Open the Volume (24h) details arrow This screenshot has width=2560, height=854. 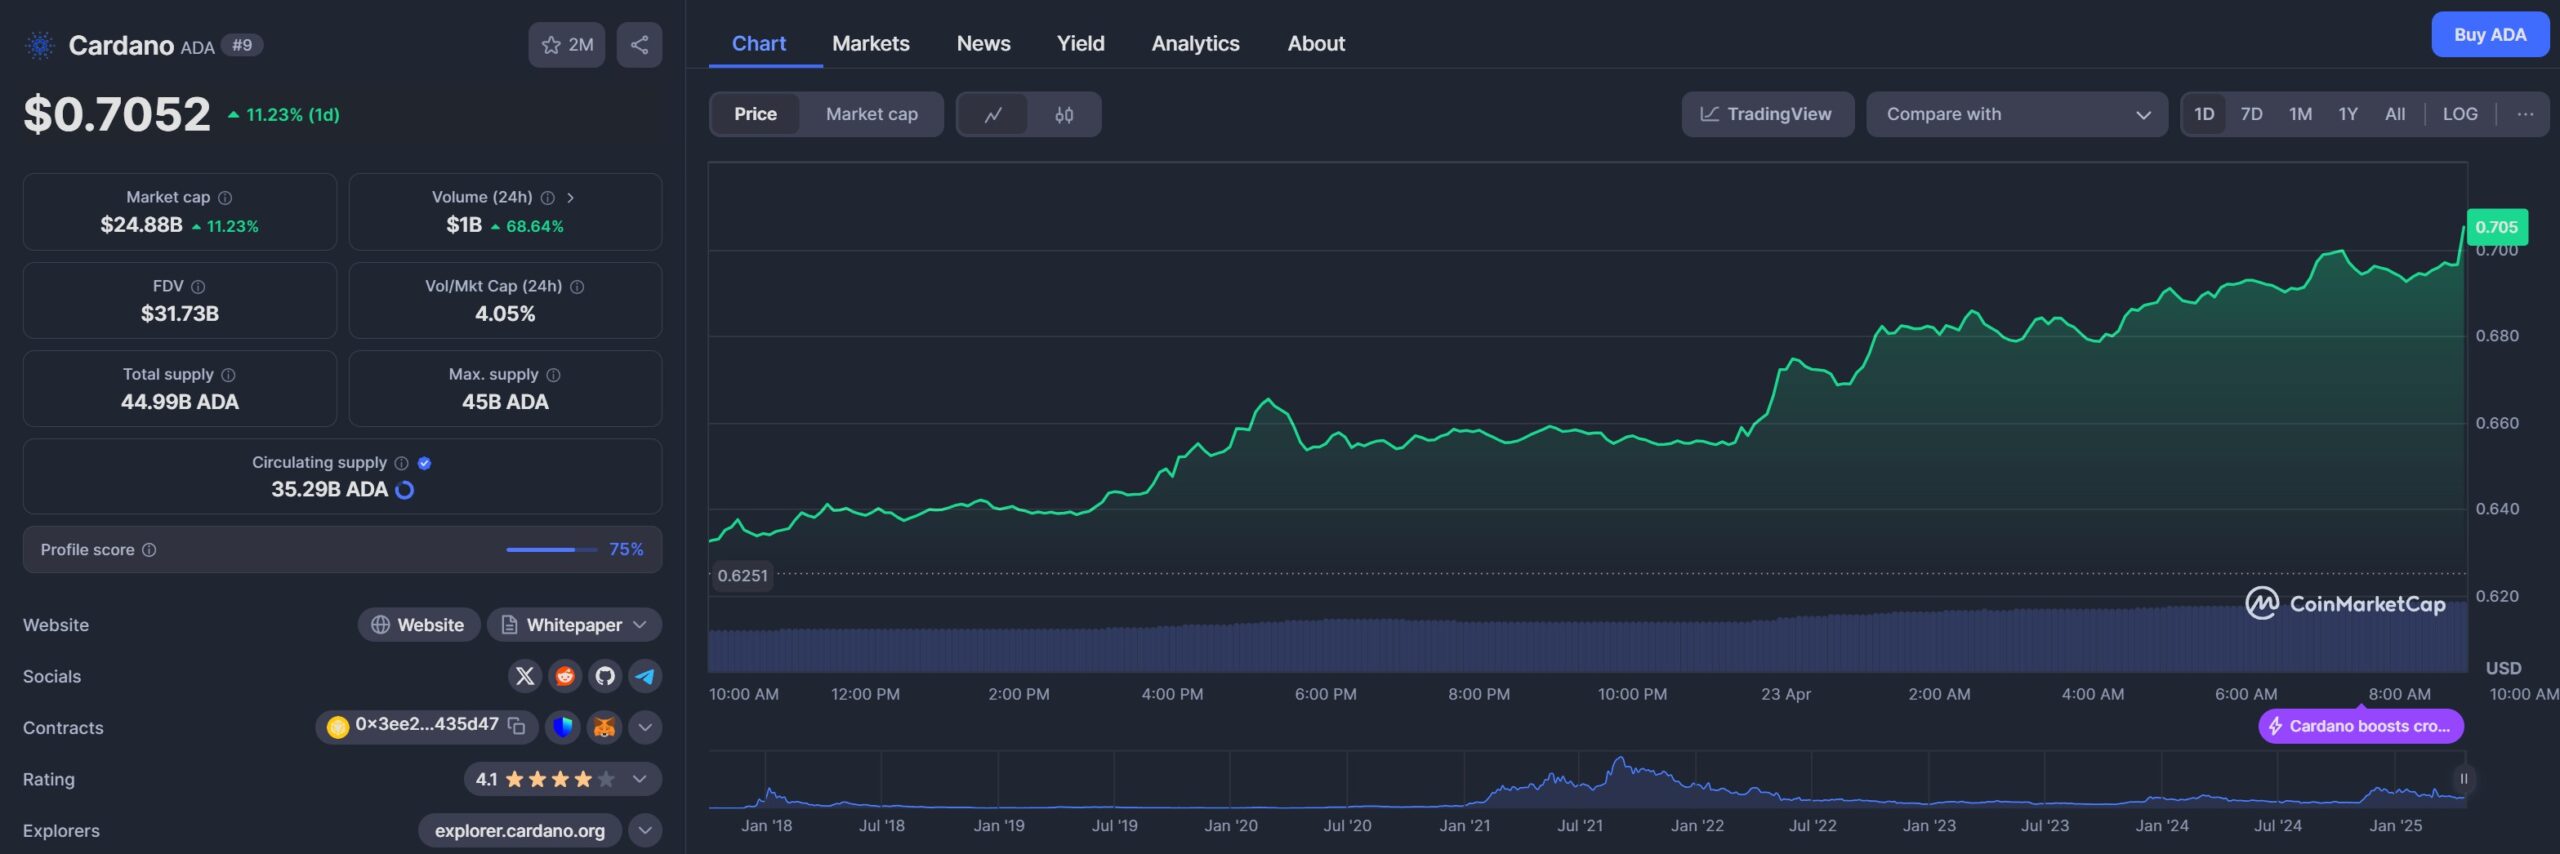pos(570,198)
